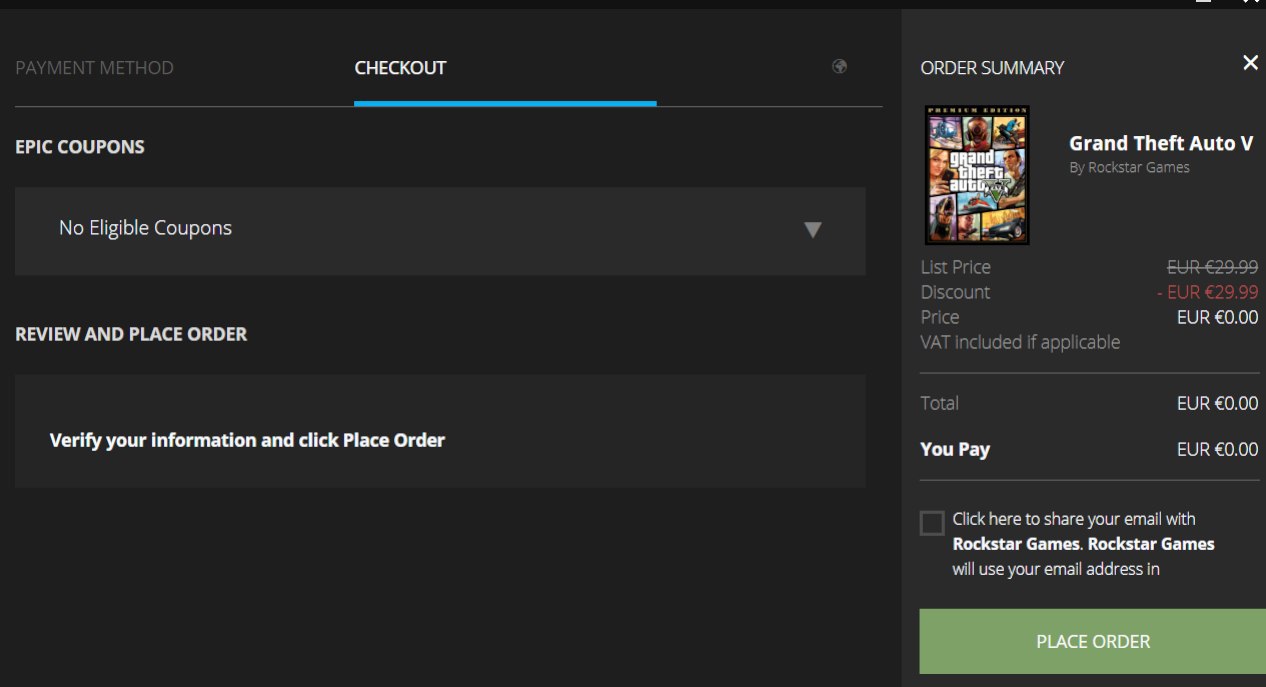The width and height of the screenshot is (1266, 687).
Task: Click the Order Summary heading
Action: [992, 68]
